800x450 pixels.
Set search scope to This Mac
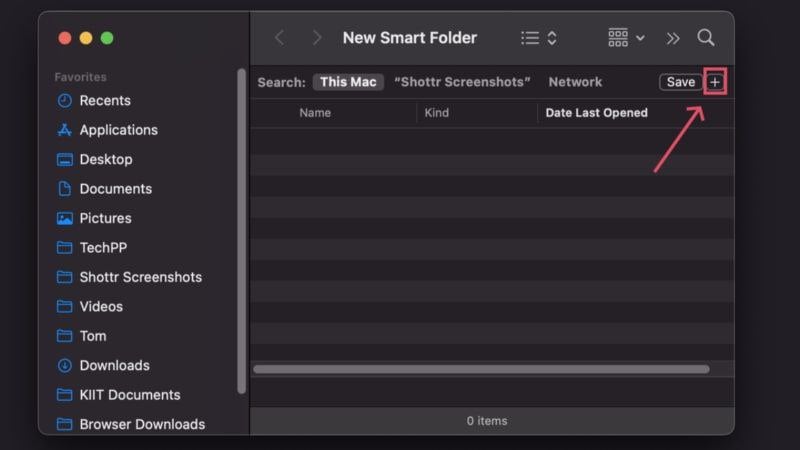coord(348,82)
